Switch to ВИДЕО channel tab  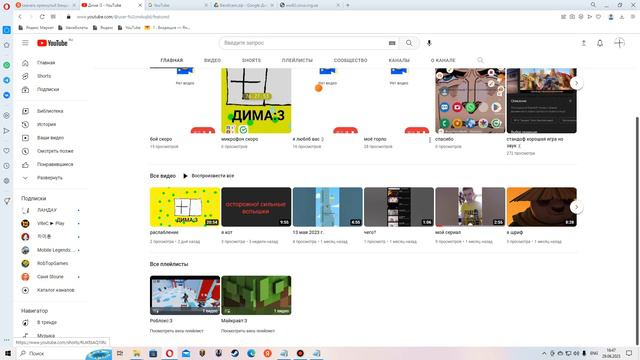[212, 60]
